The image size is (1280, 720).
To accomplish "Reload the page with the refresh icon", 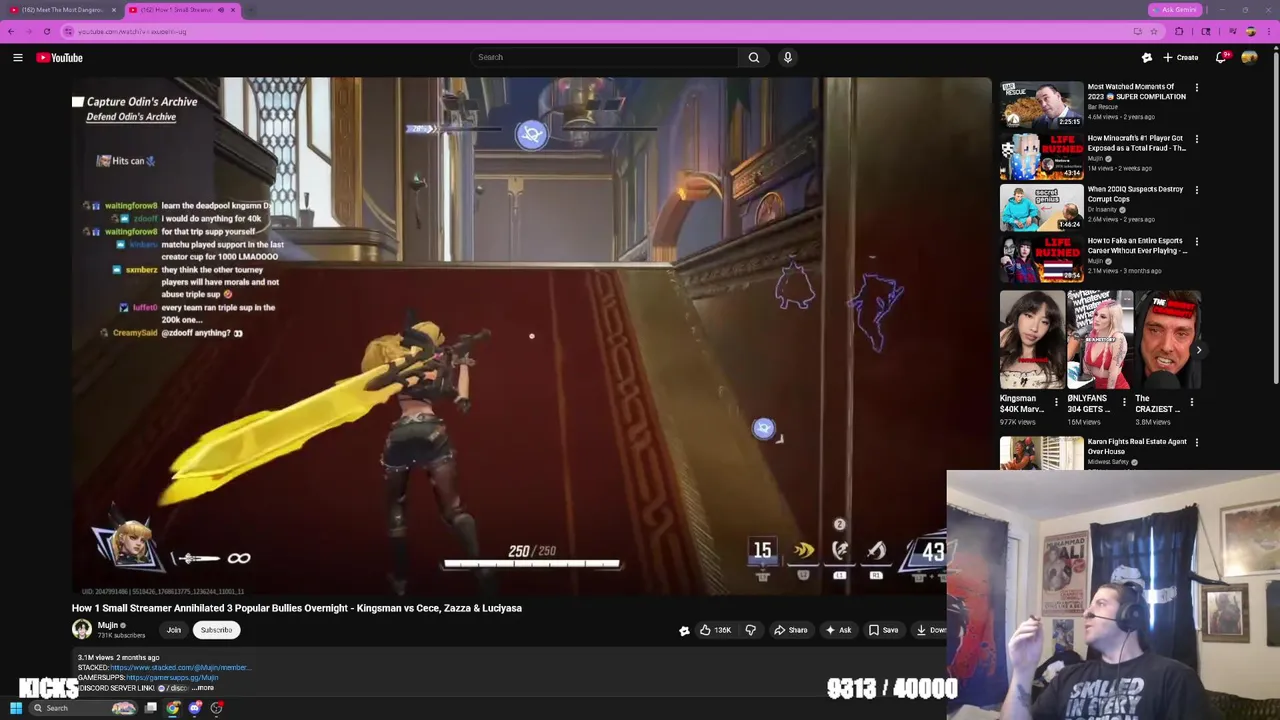I will (x=46, y=31).
